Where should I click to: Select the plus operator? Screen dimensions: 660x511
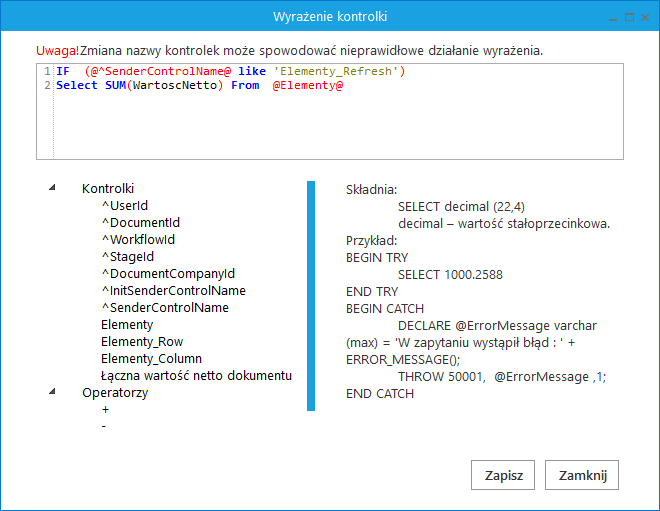coord(105,410)
